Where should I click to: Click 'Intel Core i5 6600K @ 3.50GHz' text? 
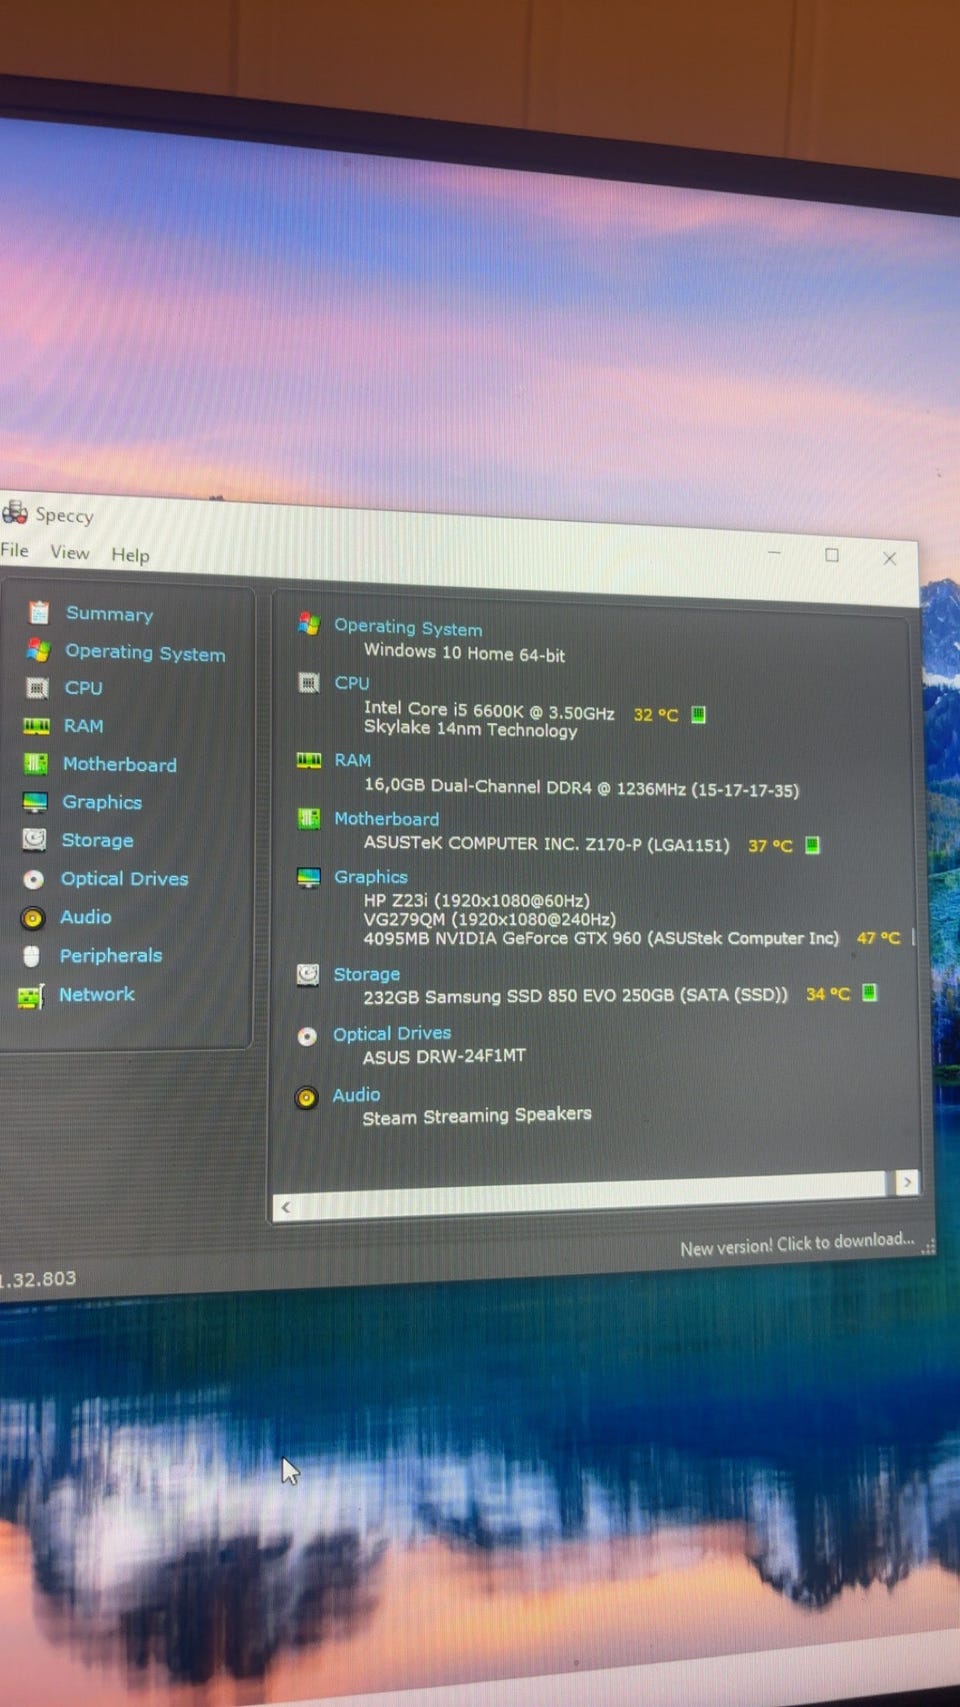pos(489,711)
